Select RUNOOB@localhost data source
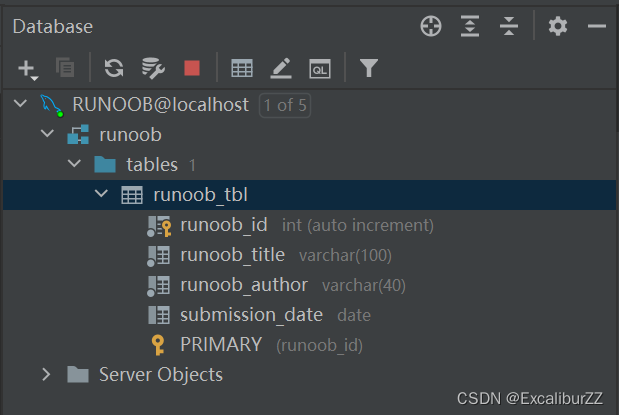This screenshot has height=415, width=619. [160, 105]
